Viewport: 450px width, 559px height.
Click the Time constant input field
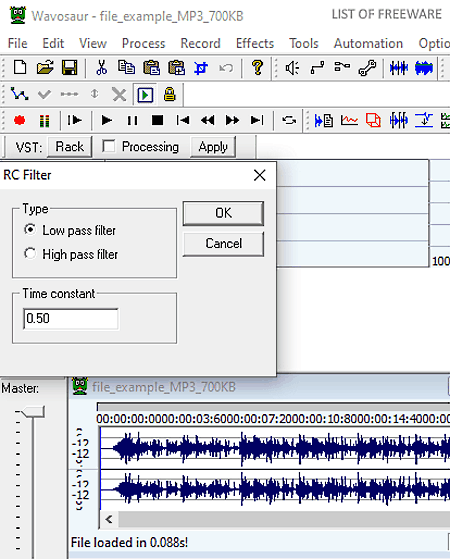tap(71, 318)
